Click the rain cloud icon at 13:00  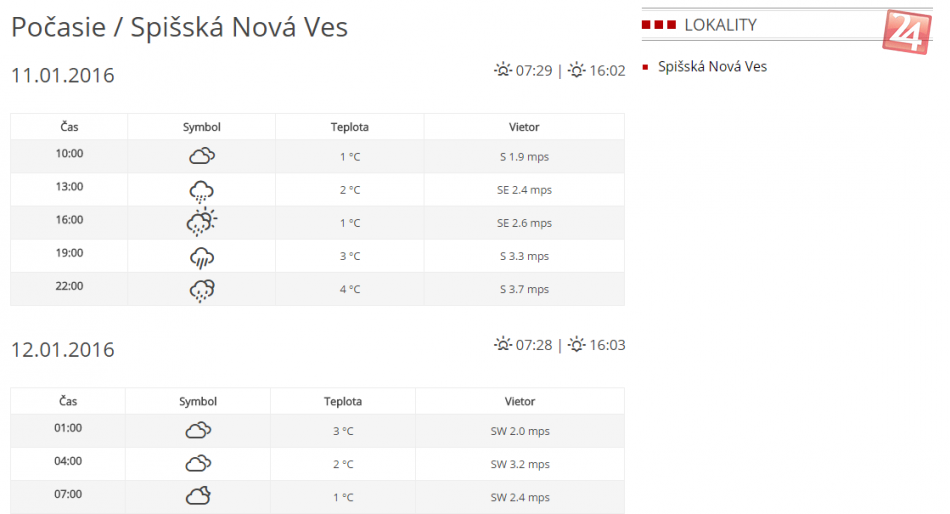pyautogui.click(x=202, y=190)
